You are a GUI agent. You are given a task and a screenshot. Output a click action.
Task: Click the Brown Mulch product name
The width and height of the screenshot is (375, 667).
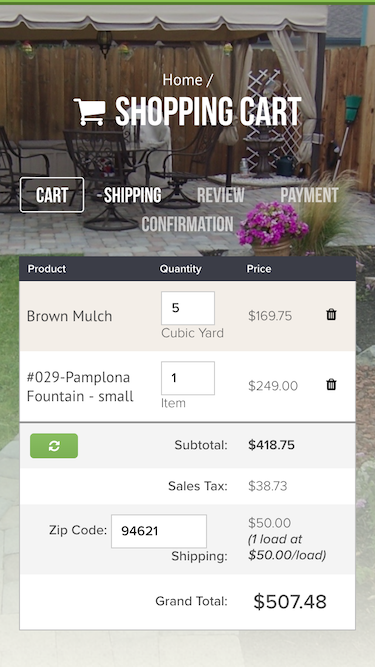(x=69, y=316)
